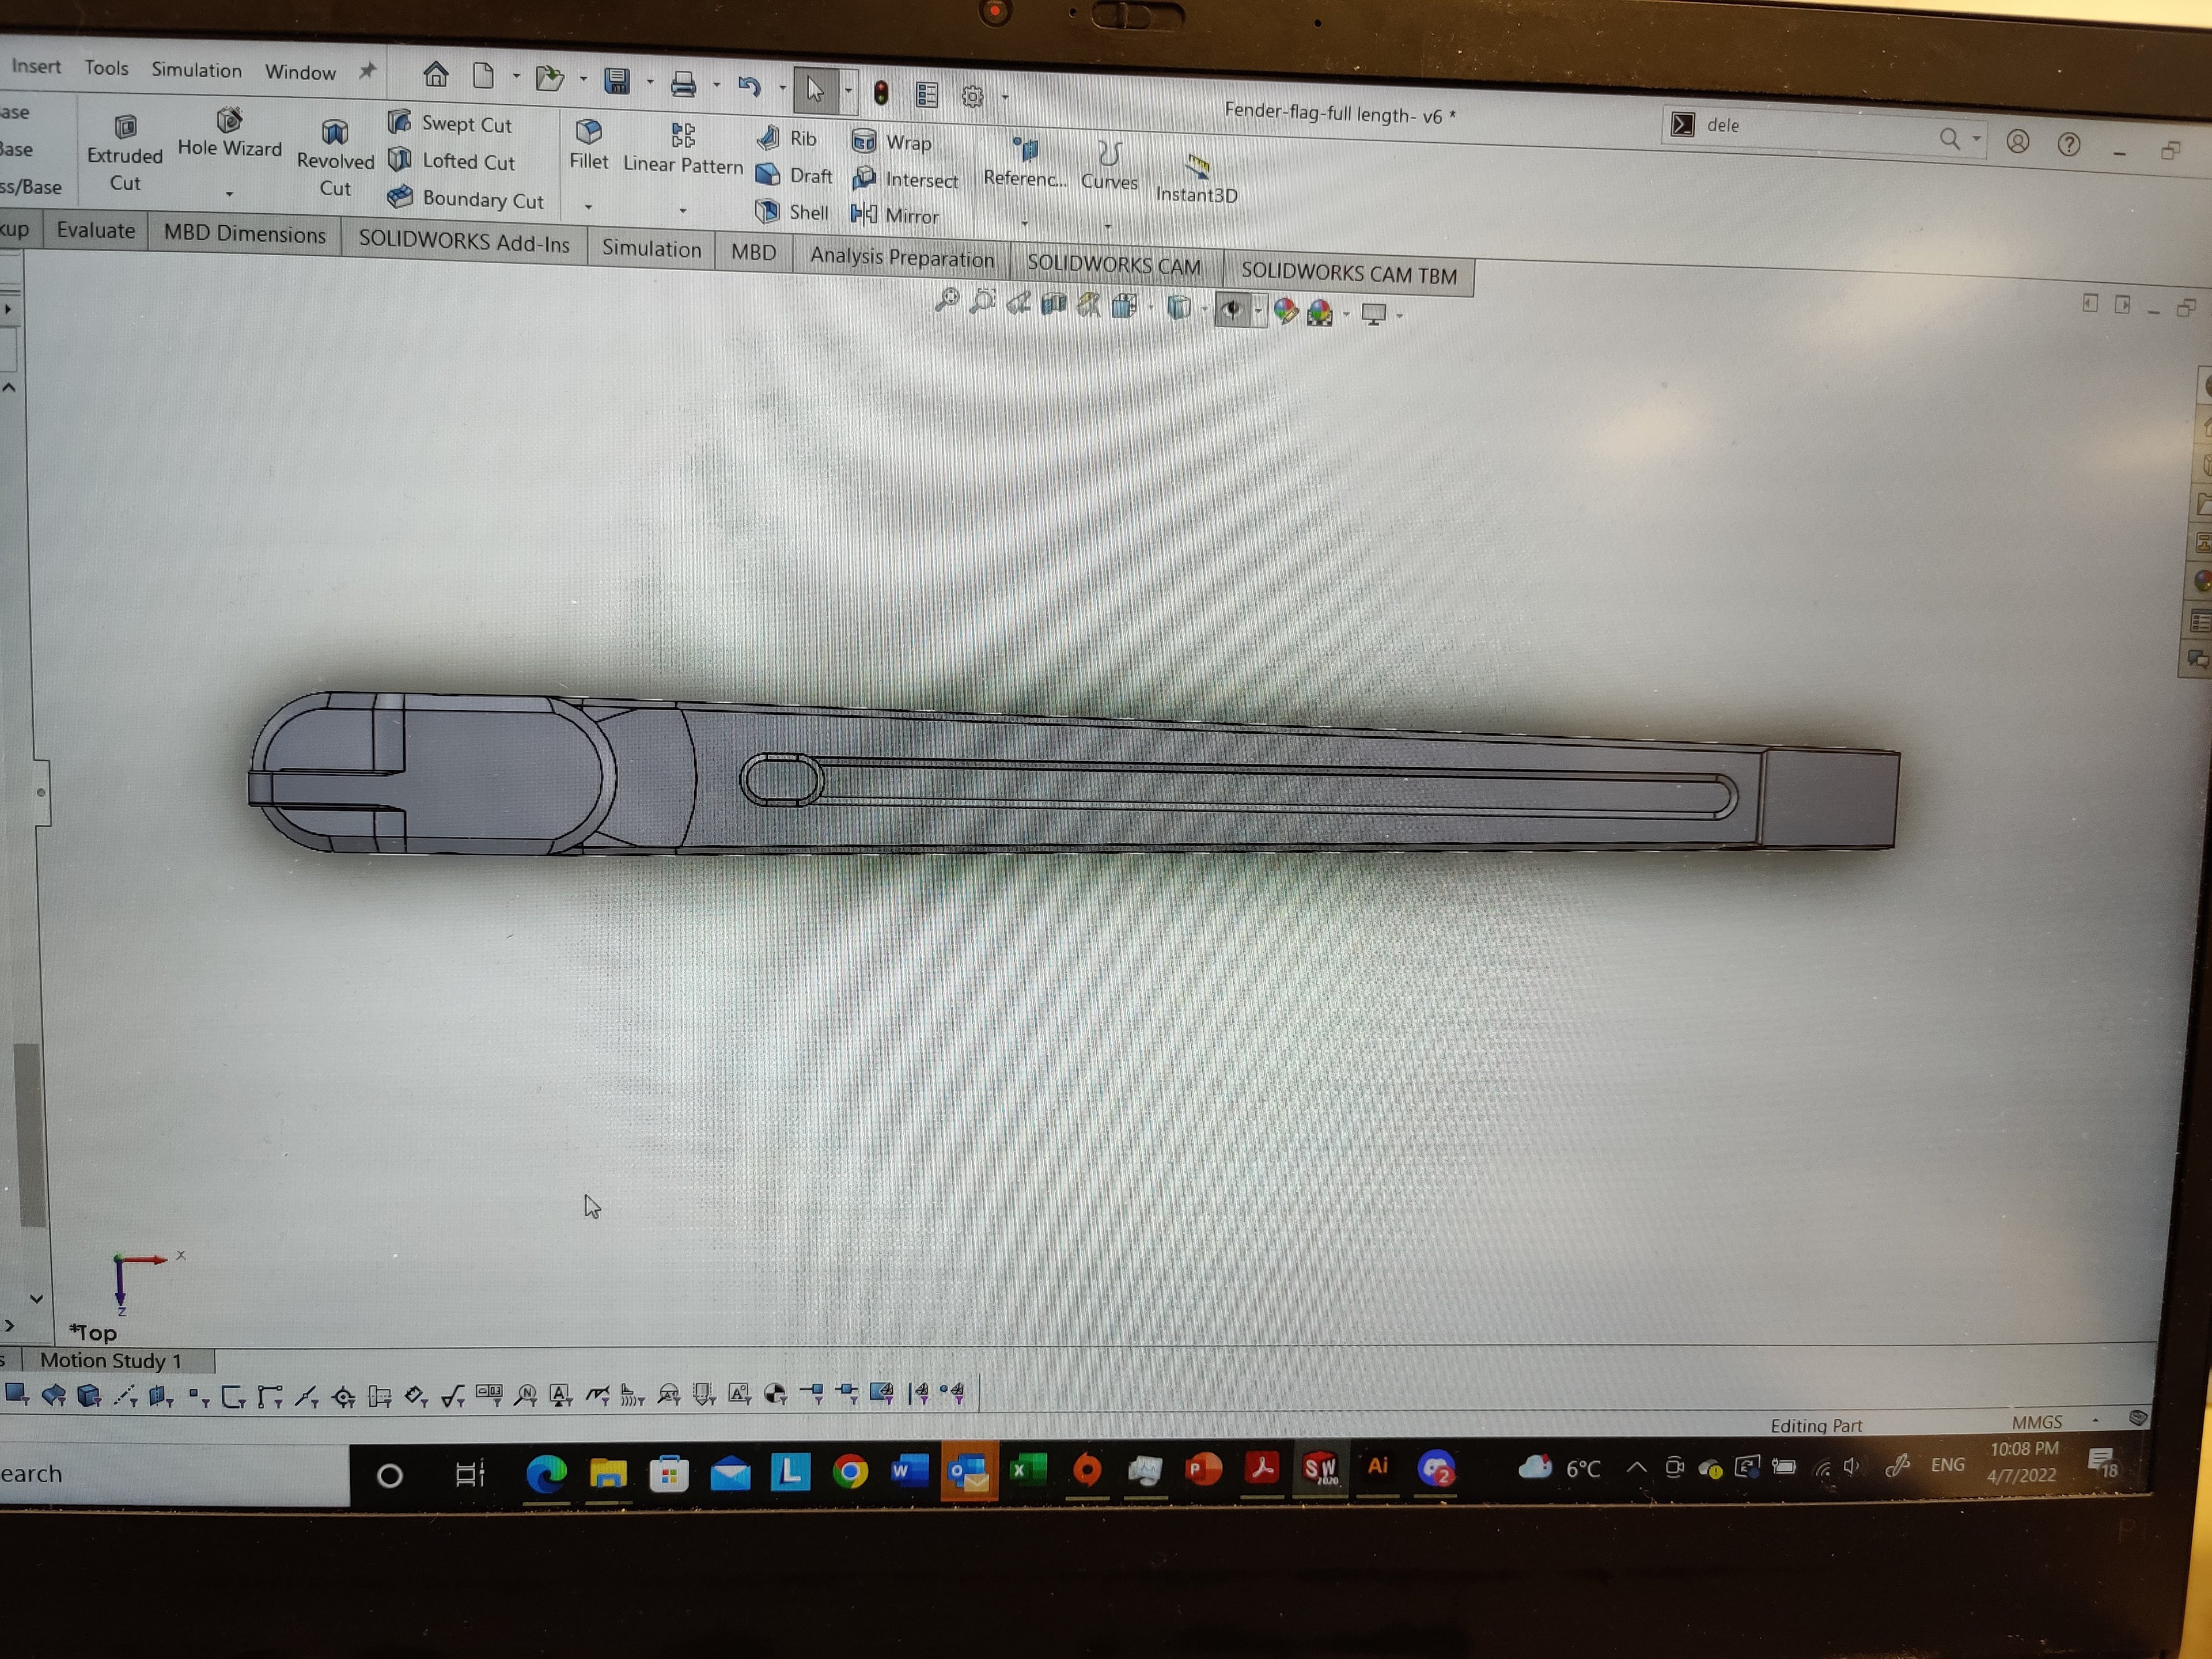The image size is (2212, 1659).
Task: Click the MMGS unit system status
Action: (2037, 1421)
